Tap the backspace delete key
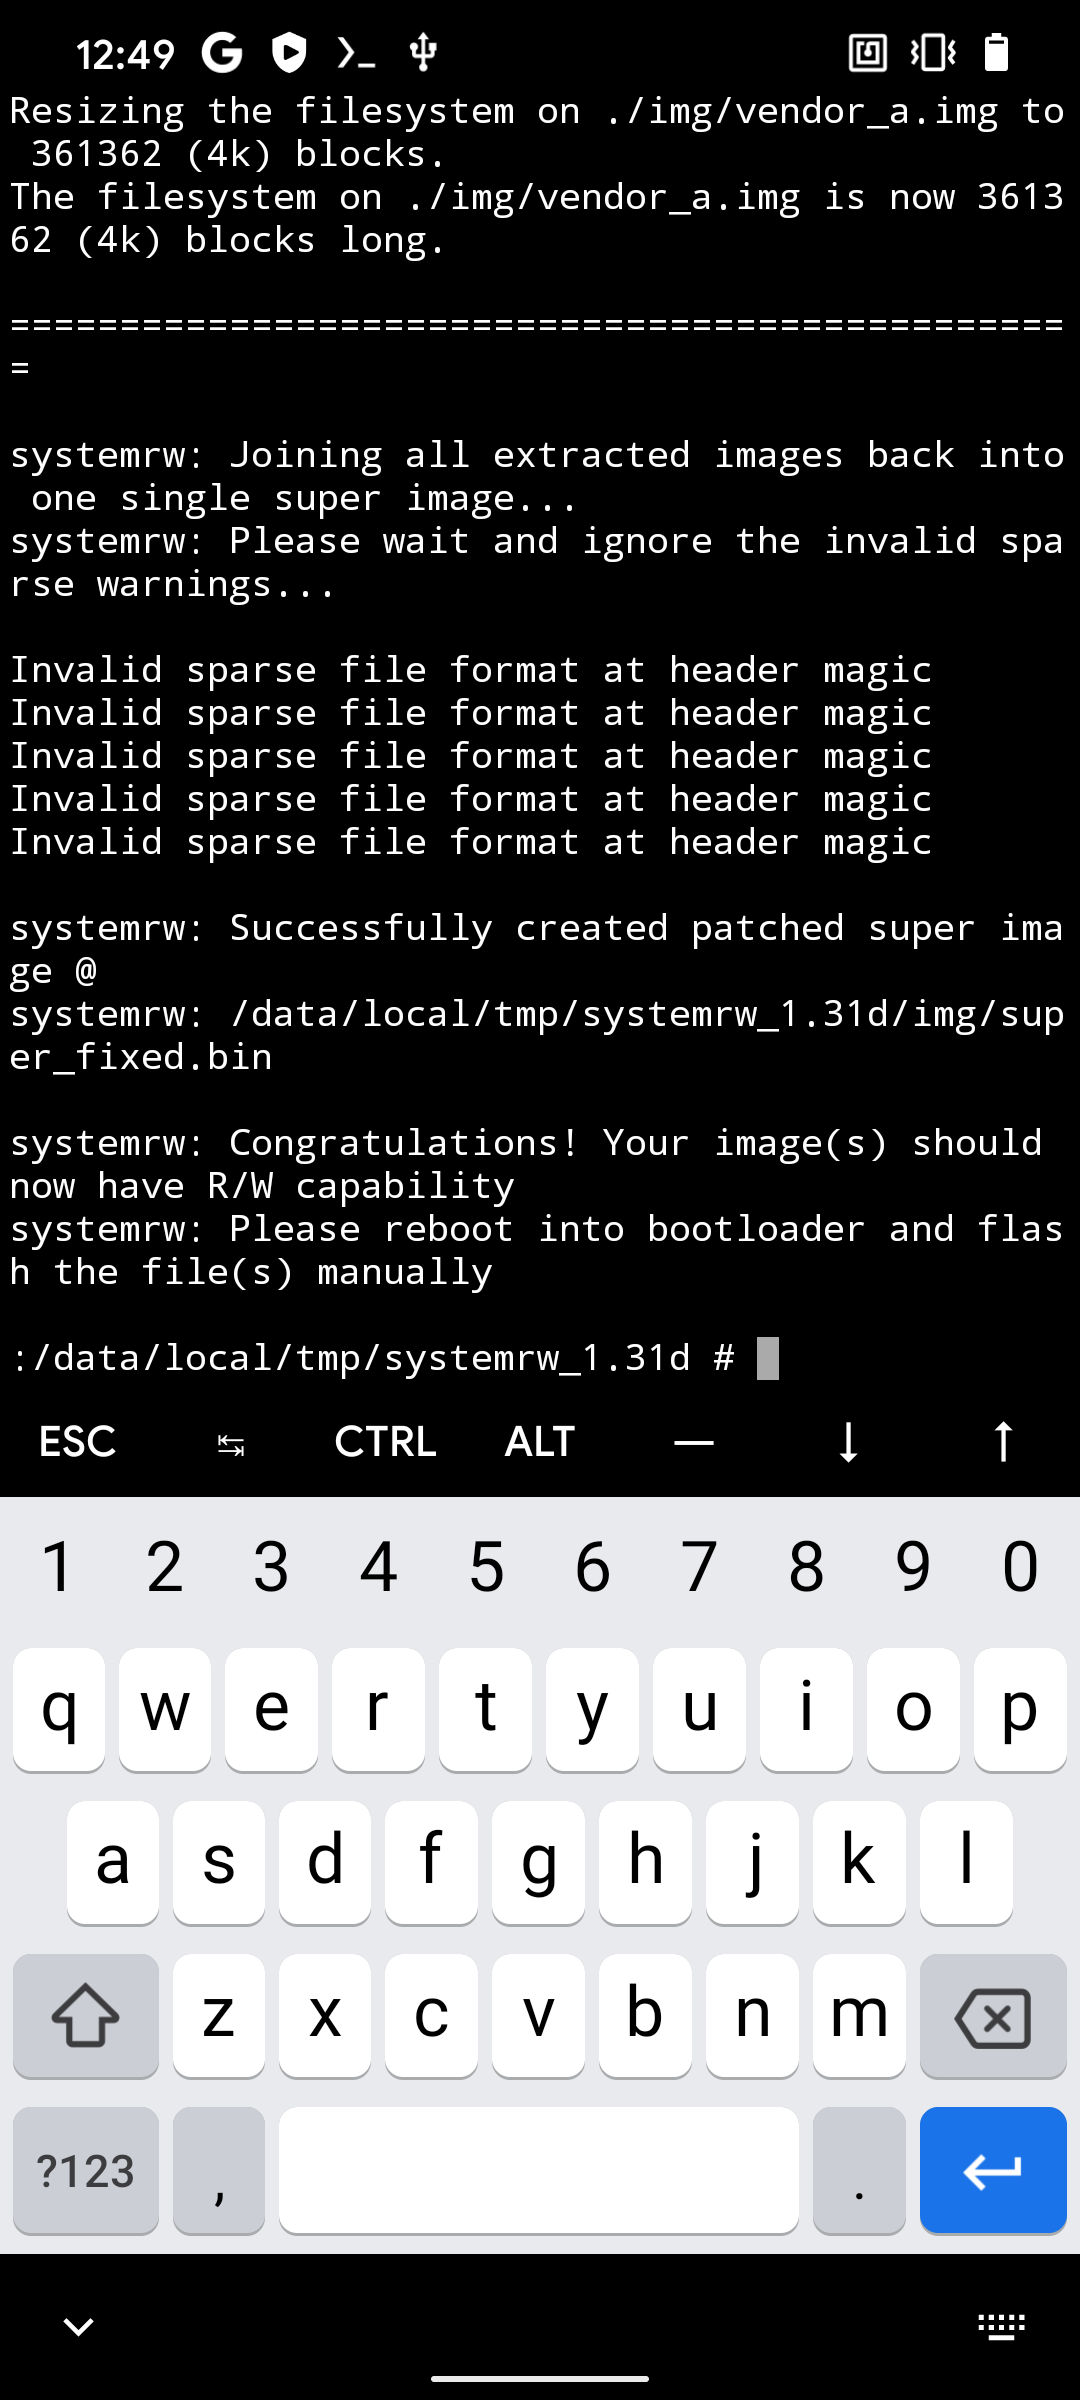This screenshot has width=1080, height=2400. [x=993, y=2015]
